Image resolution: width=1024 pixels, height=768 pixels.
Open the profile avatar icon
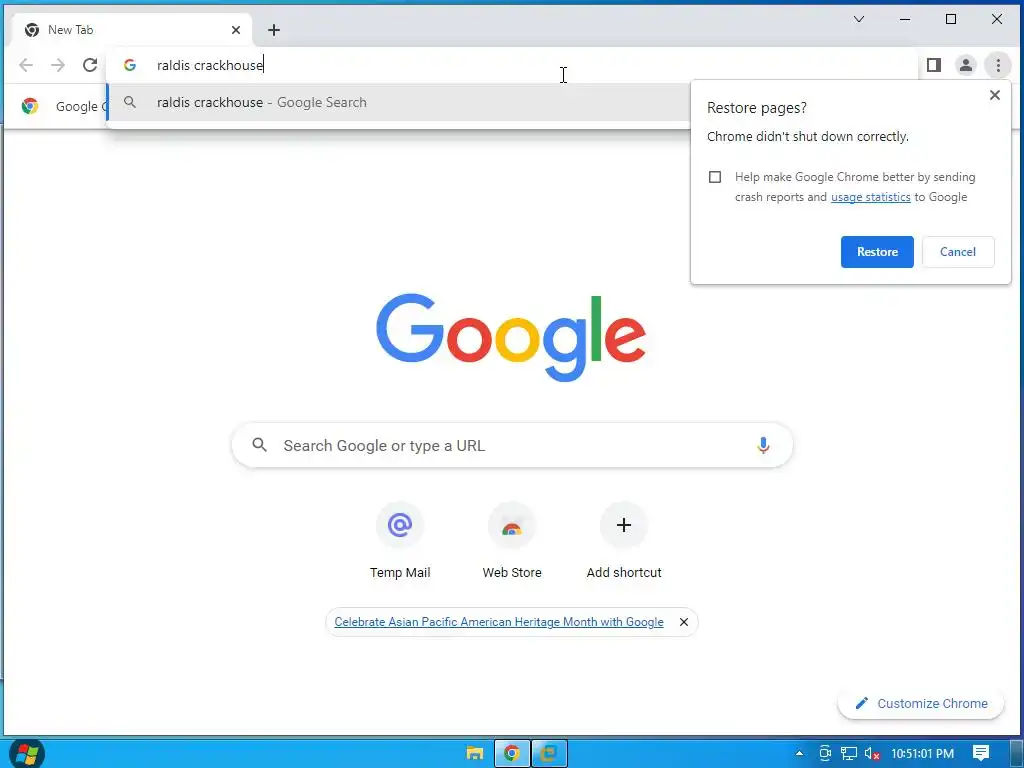pyautogui.click(x=966, y=65)
